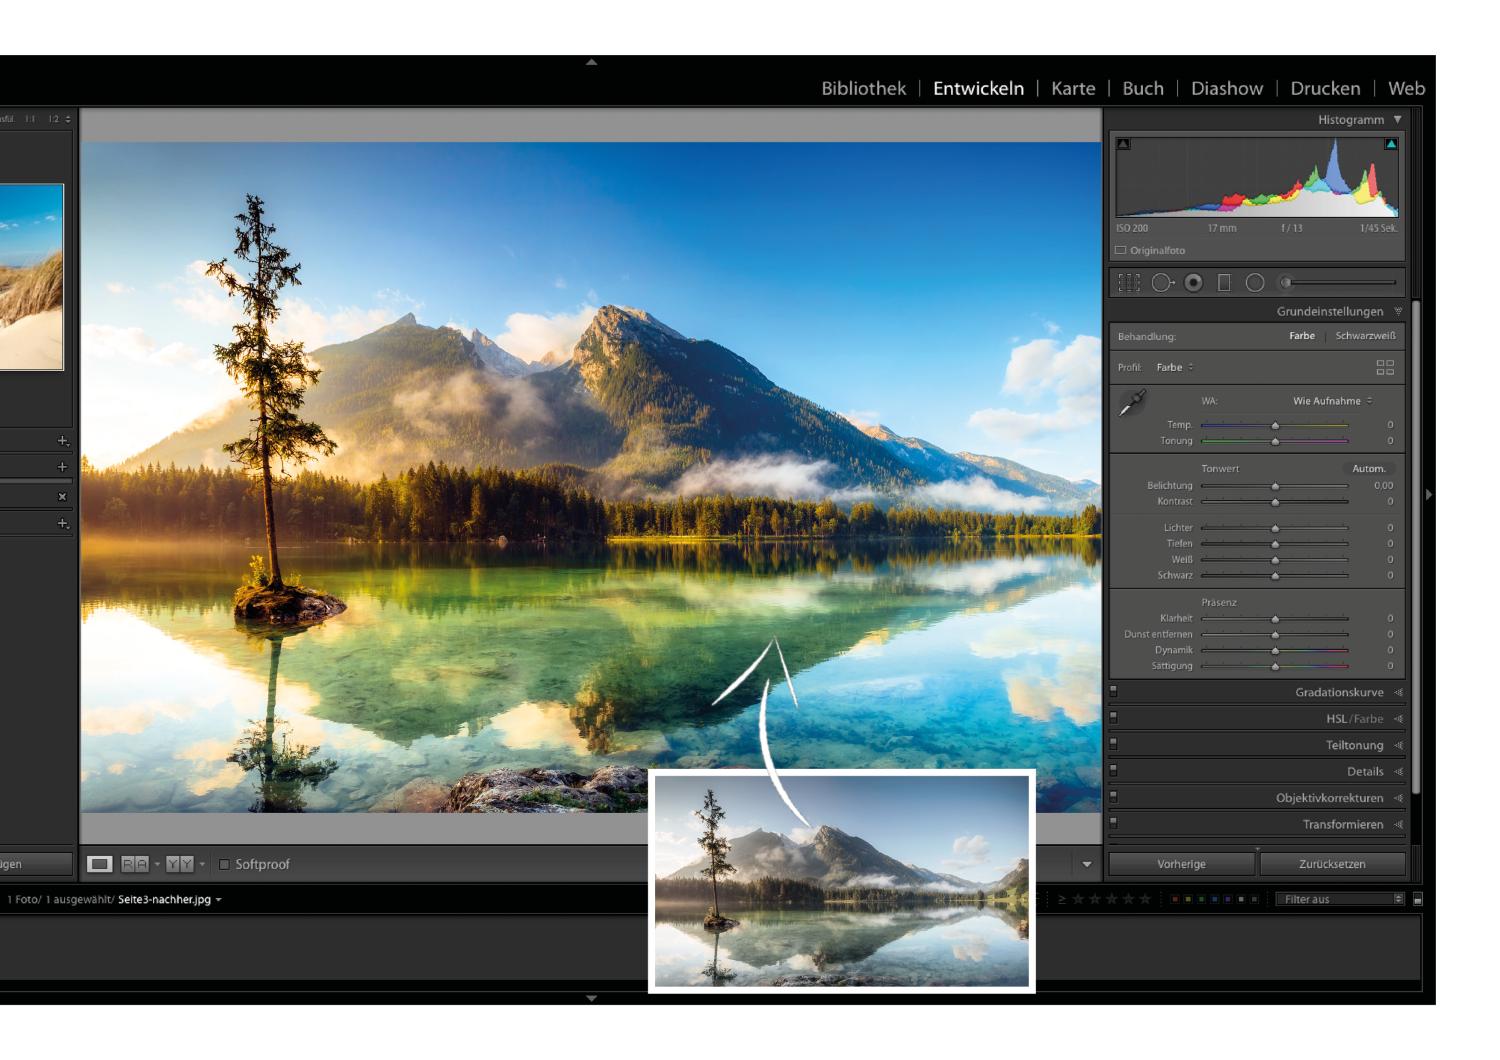Activate the Red Eye correction tool
1500x1060 pixels.
[1192, 283]
